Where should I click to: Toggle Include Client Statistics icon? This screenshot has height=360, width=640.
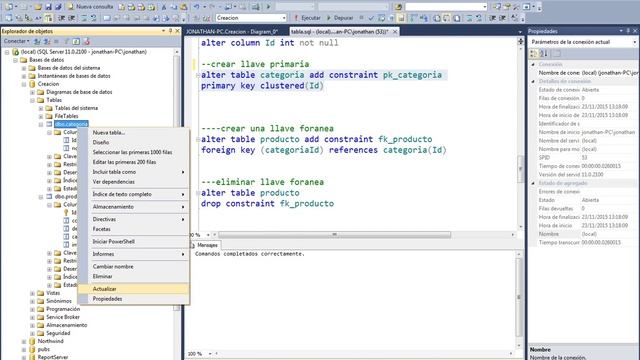coord(424,18)
